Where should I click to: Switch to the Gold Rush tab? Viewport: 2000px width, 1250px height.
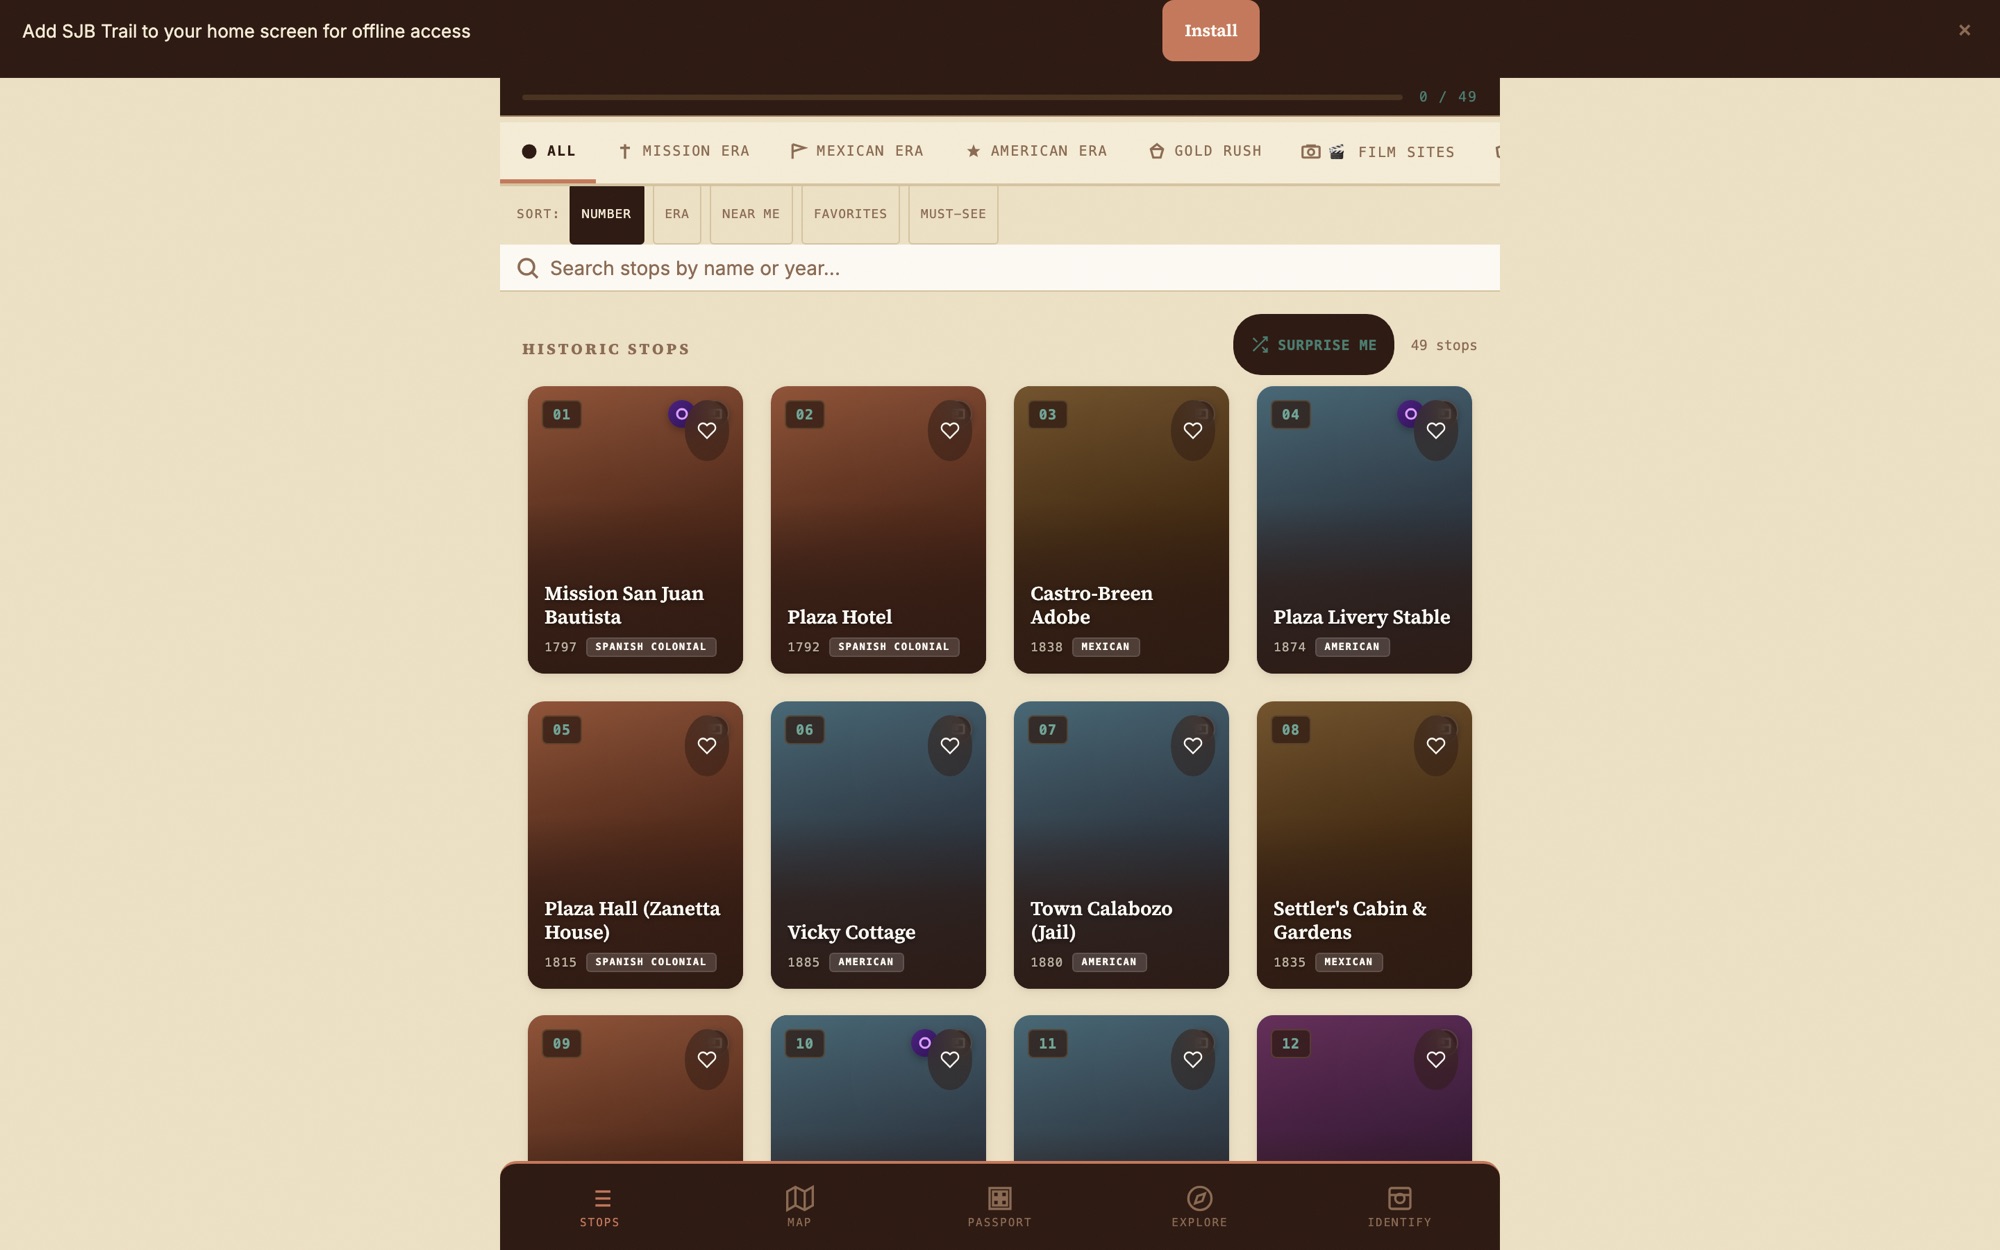(1205, 151)
